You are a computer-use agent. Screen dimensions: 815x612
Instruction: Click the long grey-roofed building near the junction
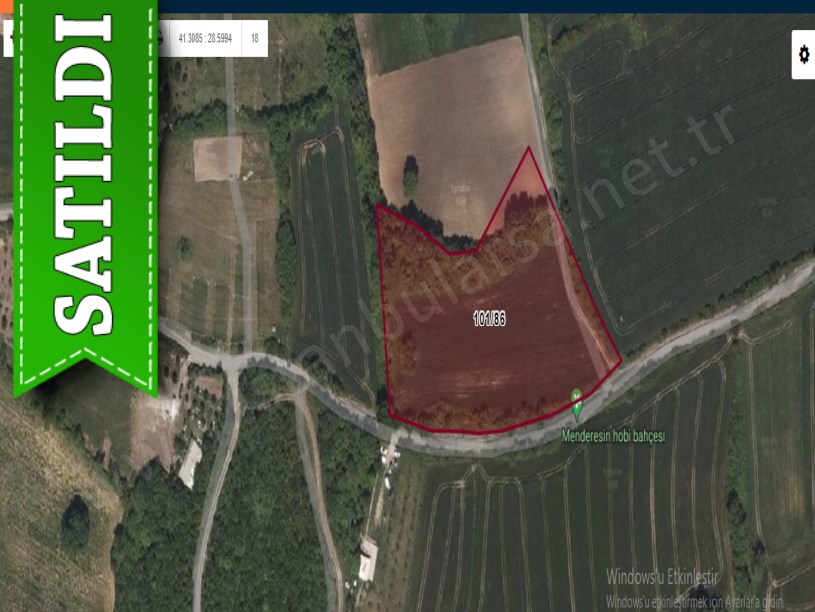click(x=191, y=463)
